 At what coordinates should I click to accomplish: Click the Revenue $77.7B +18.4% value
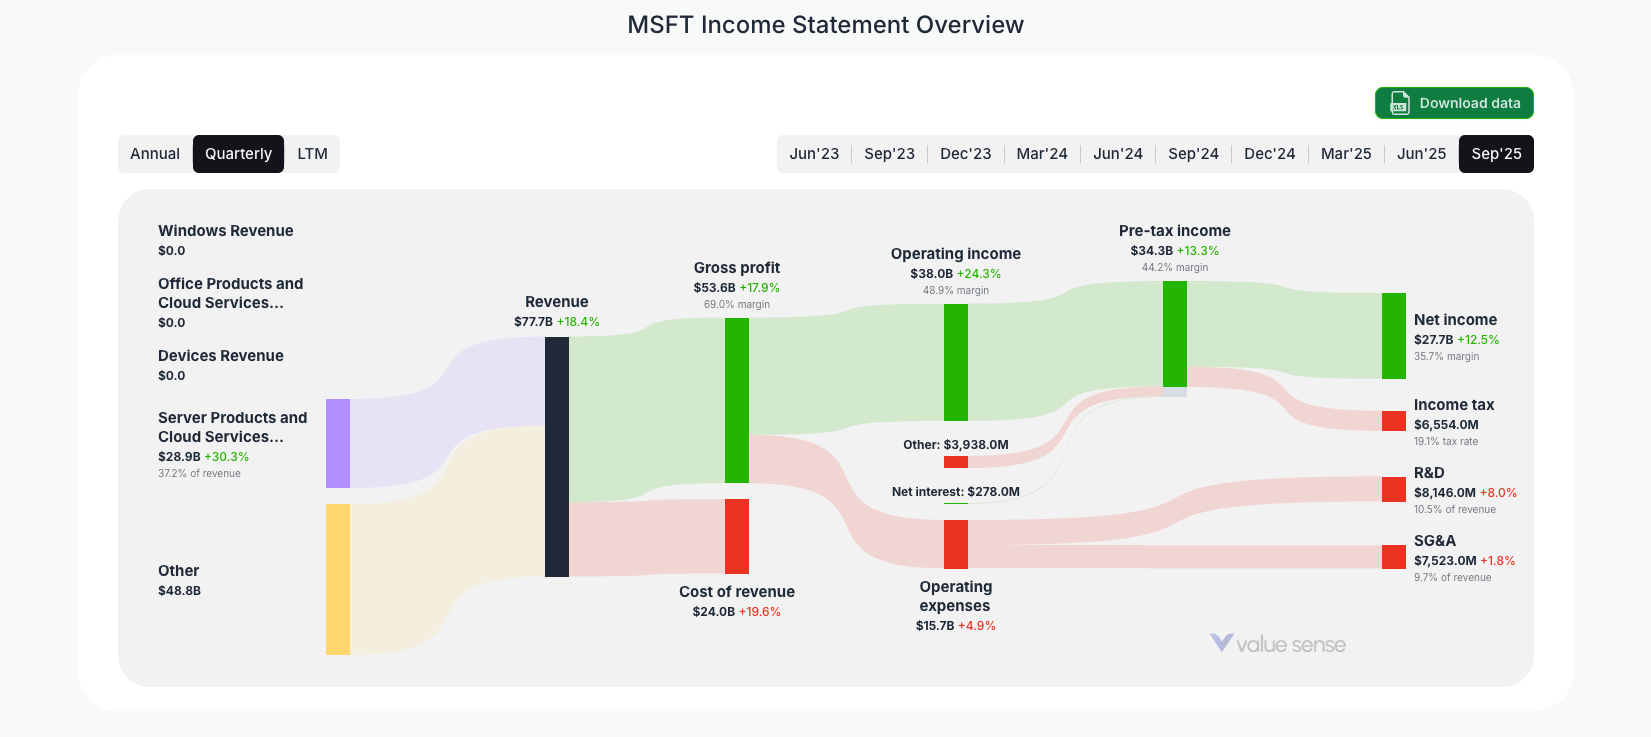click(557, 322)
